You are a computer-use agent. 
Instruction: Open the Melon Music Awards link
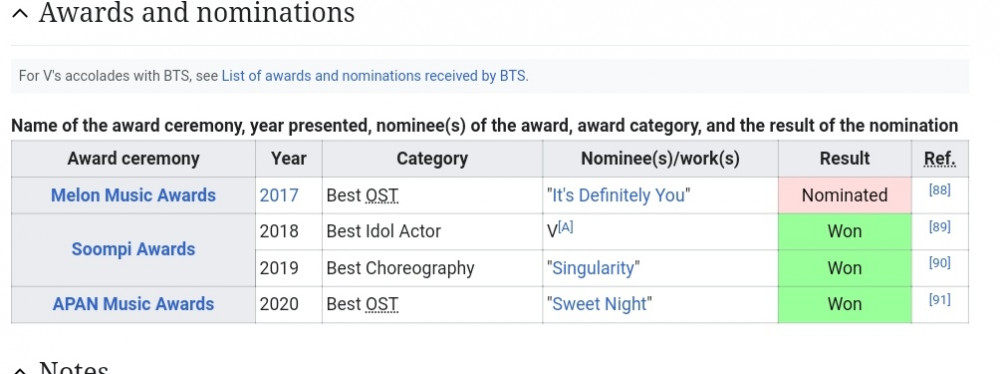(x=133, y=195)
